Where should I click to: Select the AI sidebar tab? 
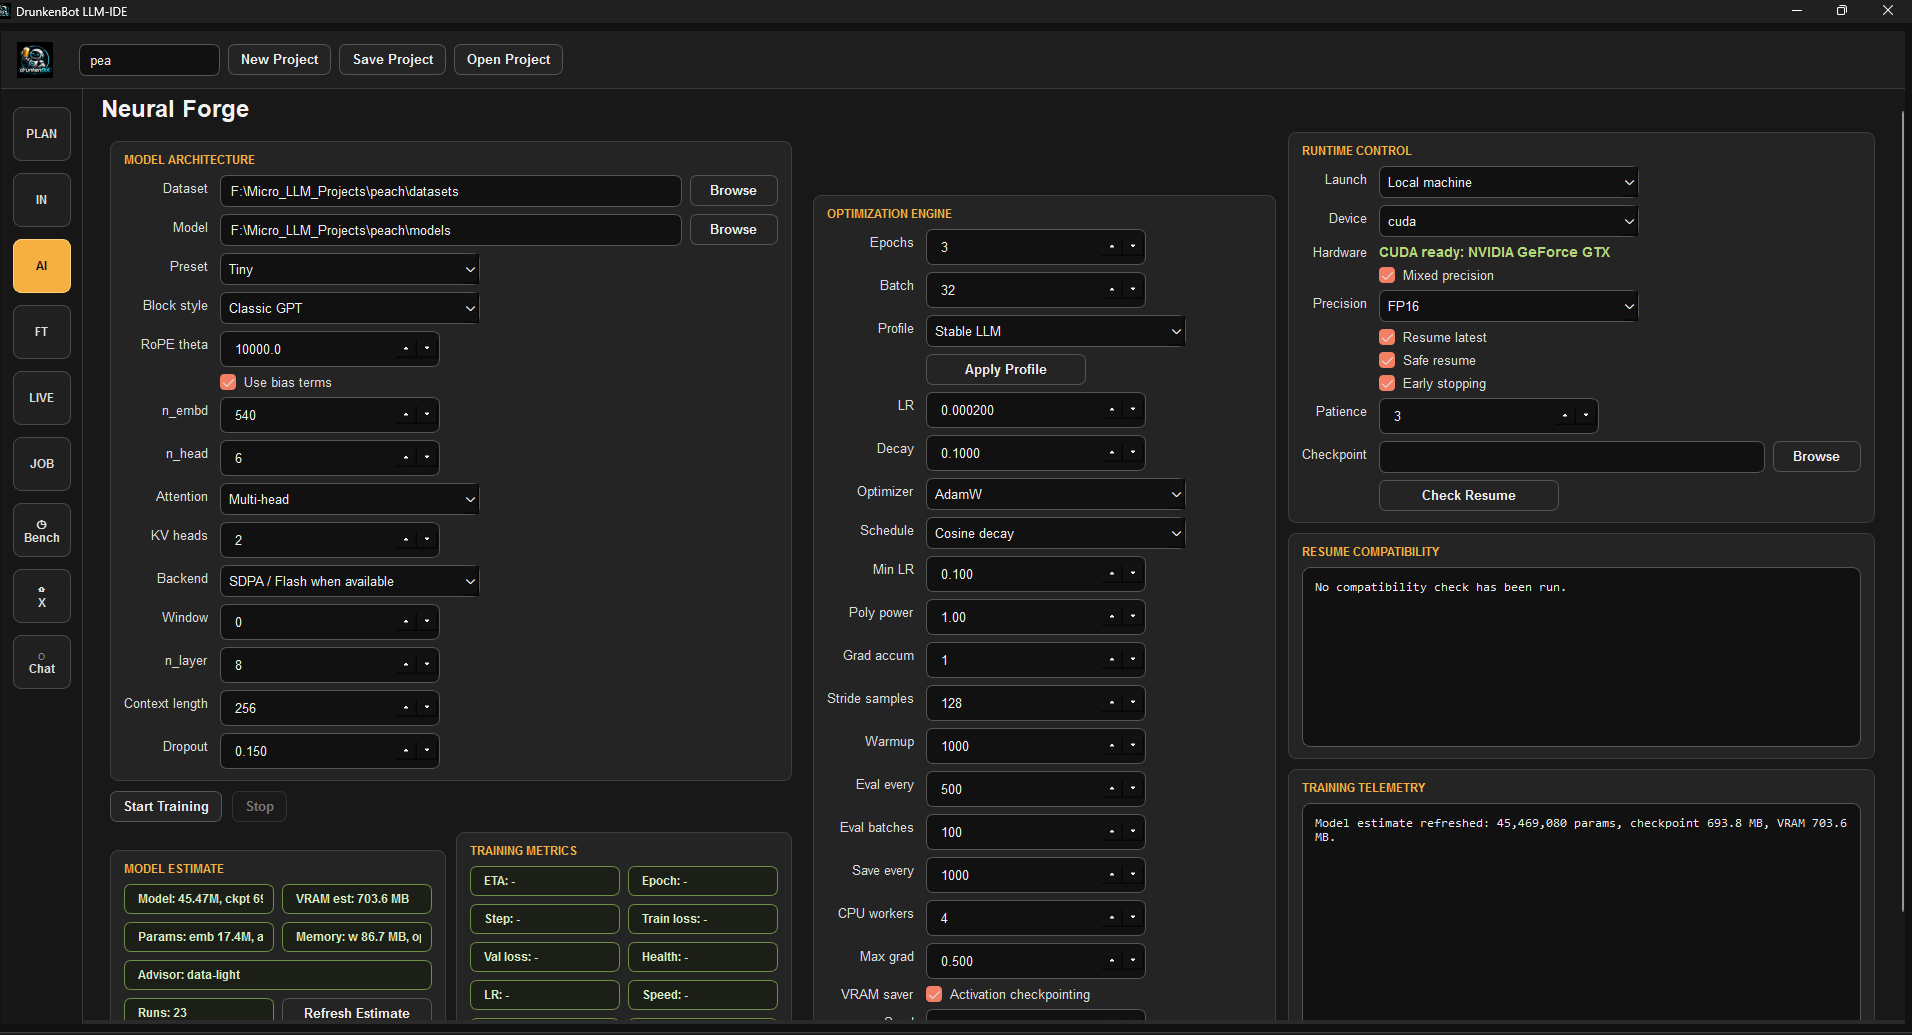[42, 266]
